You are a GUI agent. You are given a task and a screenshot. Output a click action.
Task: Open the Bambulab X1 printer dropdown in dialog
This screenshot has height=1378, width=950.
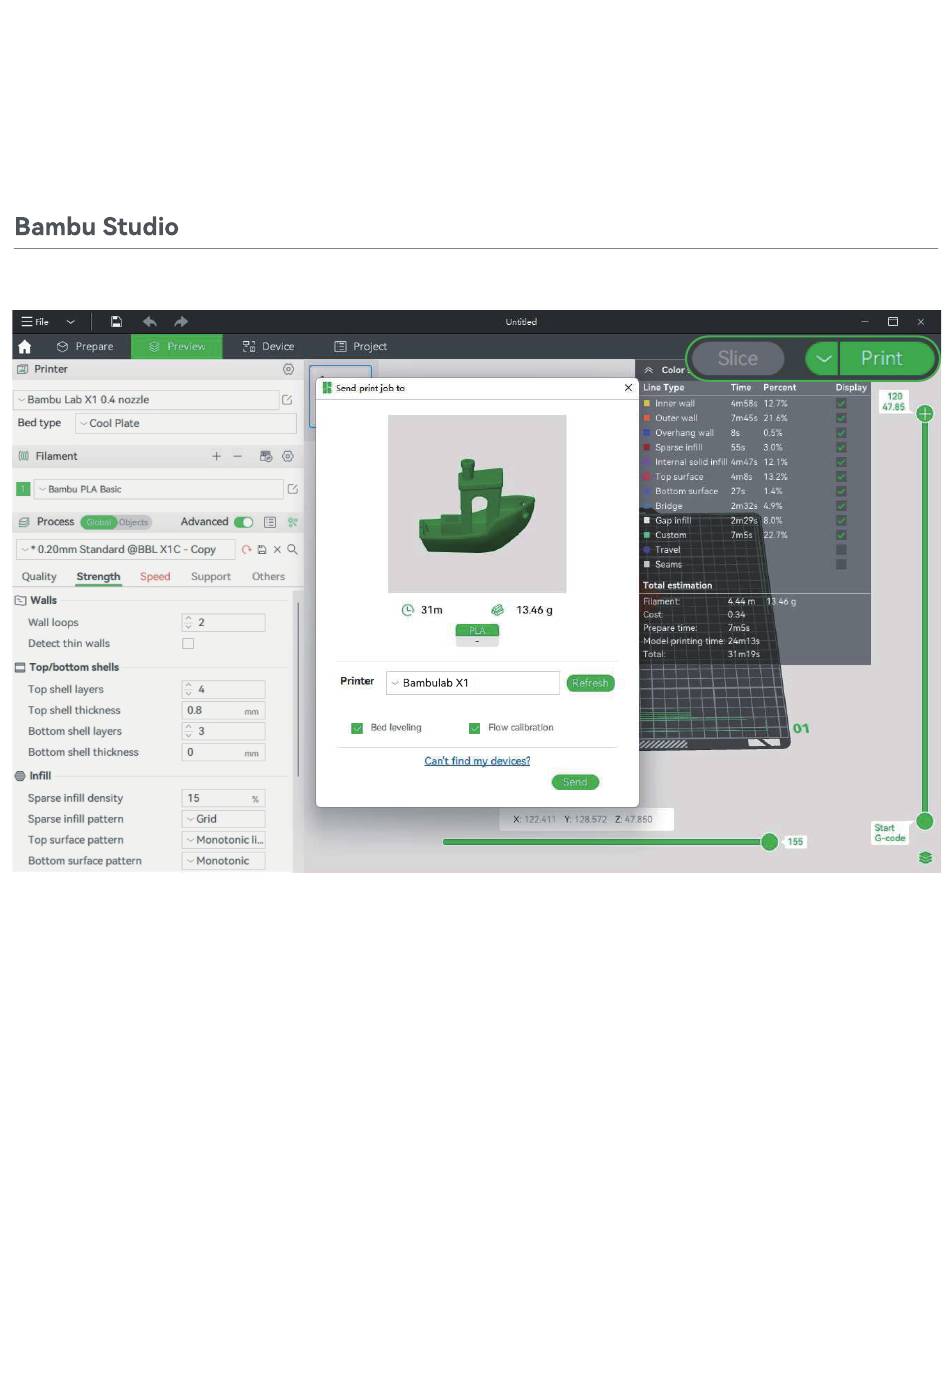[x=473, y=683]
